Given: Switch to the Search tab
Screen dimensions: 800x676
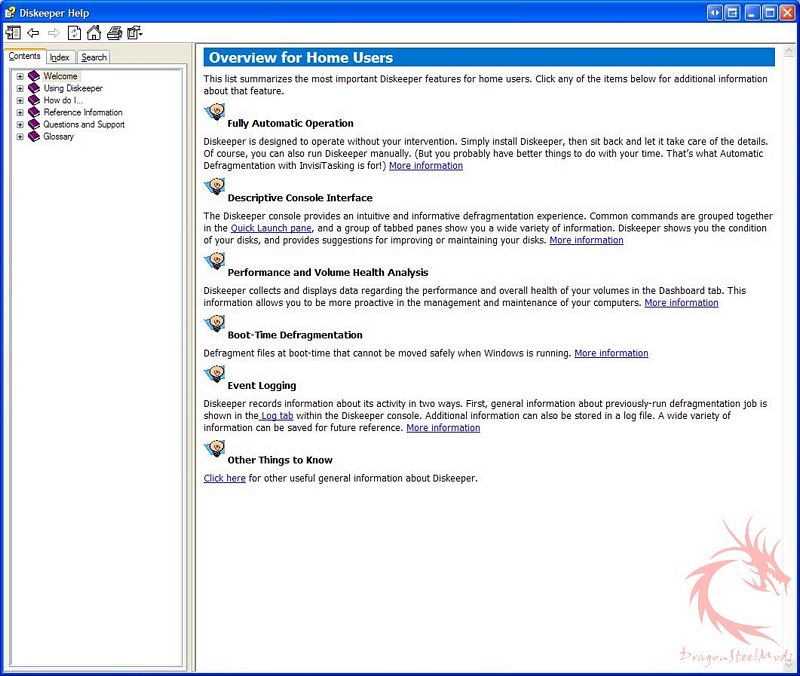Looking at the screenshot, I should tap(94, 58).
